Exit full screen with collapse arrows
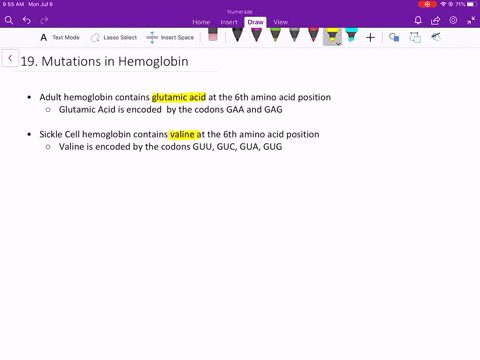Image resolution: width=480 pixels, height=360 pixels. click(471, 20)
